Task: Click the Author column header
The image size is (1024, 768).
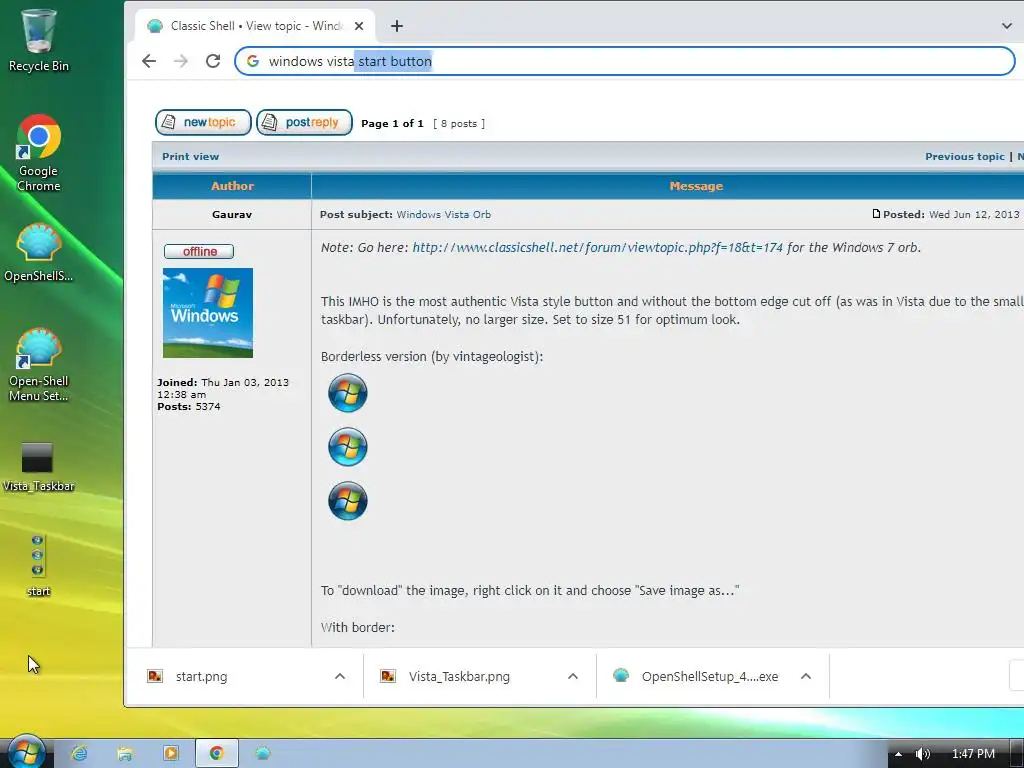Action: coord(232,186)
